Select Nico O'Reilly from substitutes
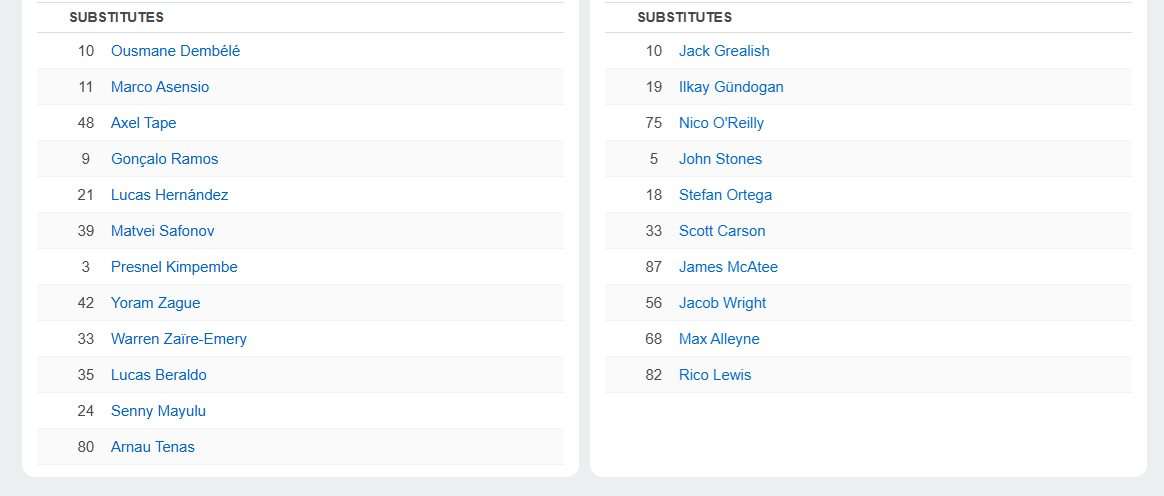Image resolution: width=1164 pixels, height=496 pixels. coord(721,123)
